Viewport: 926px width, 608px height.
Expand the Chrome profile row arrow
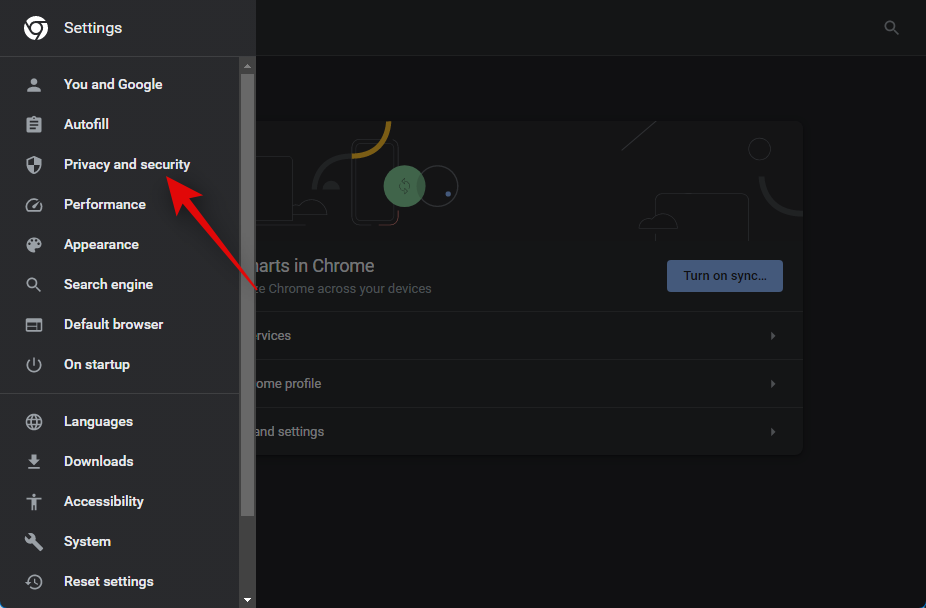pyautogui.click(x=773, y=384)
